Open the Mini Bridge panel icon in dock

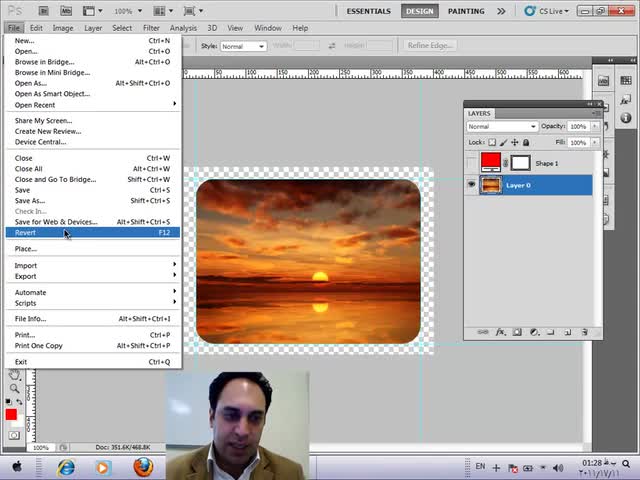click(604, 81)
